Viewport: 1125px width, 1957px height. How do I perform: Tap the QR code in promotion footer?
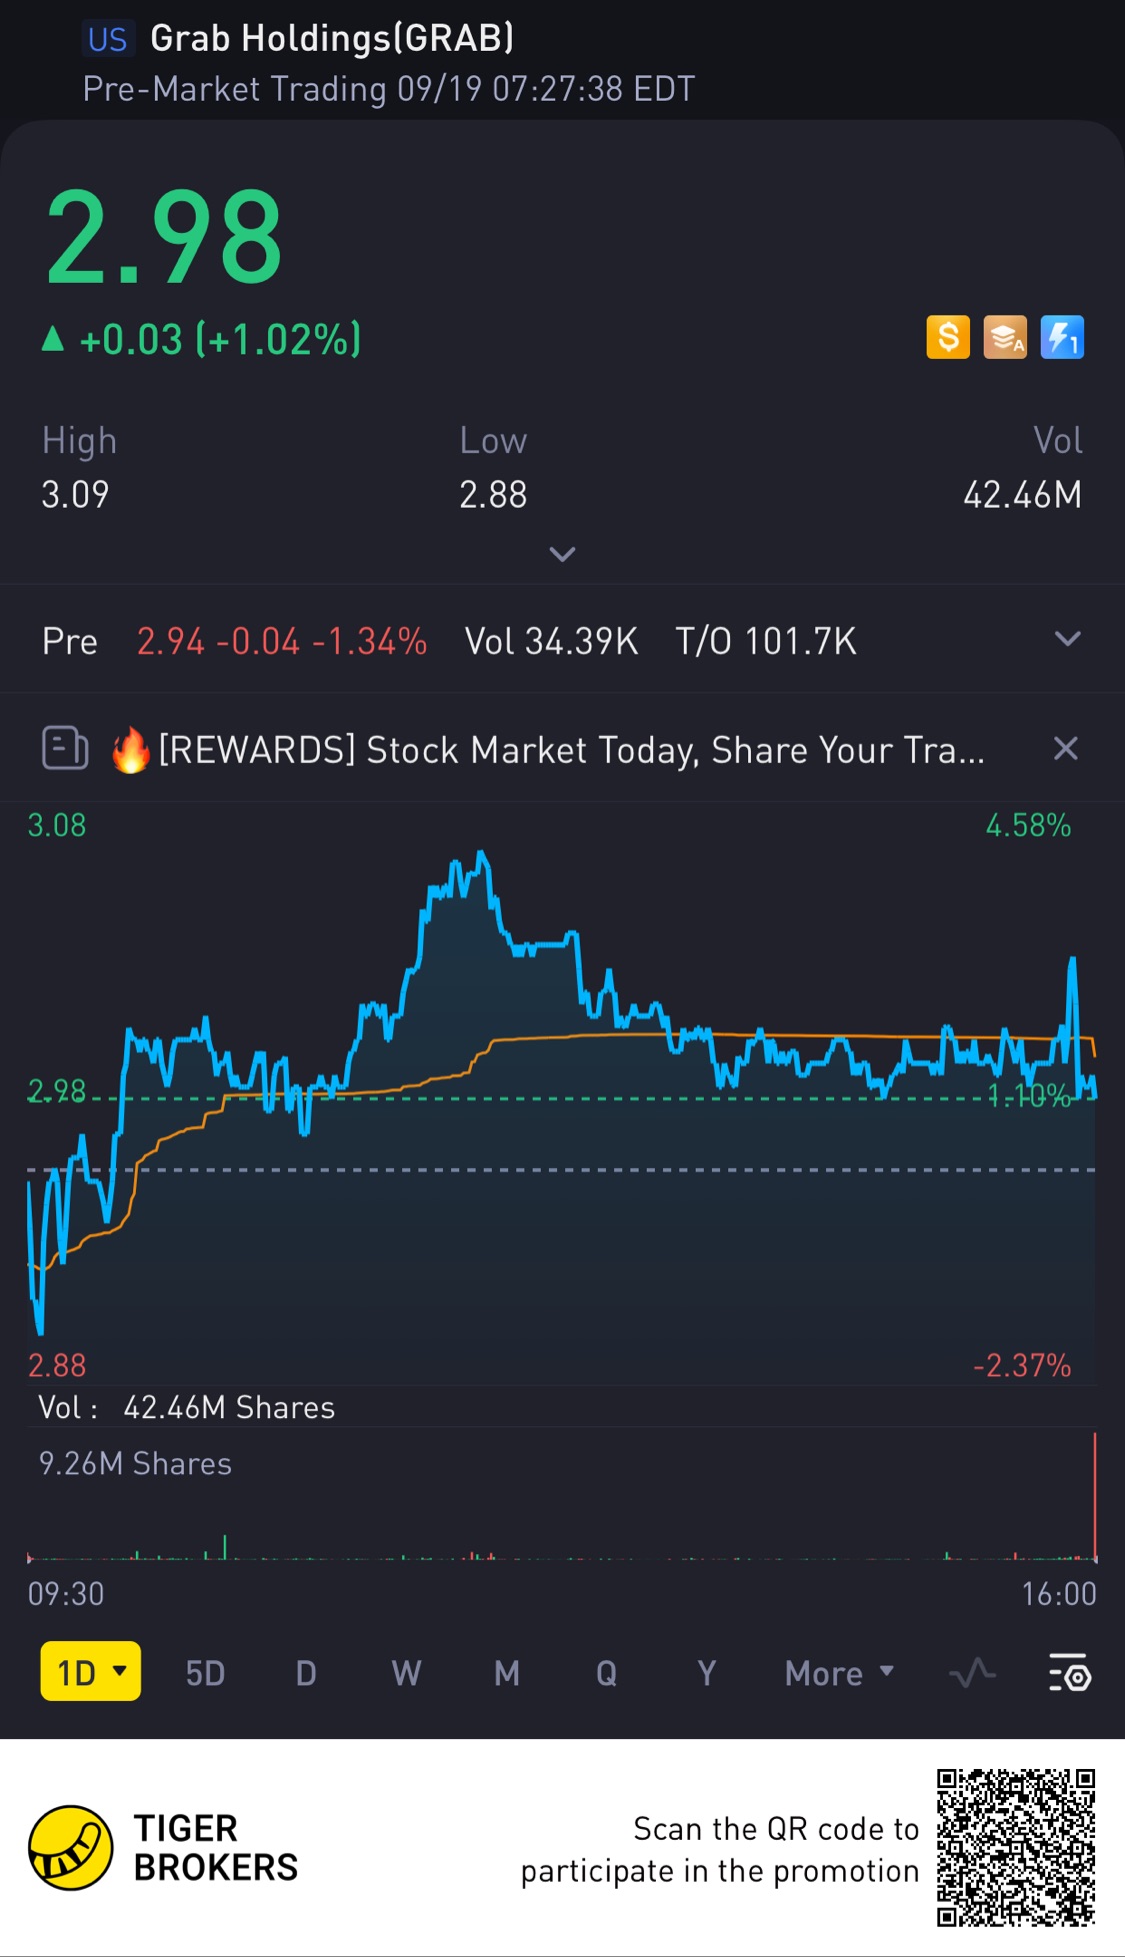tap(1016, 1848)
